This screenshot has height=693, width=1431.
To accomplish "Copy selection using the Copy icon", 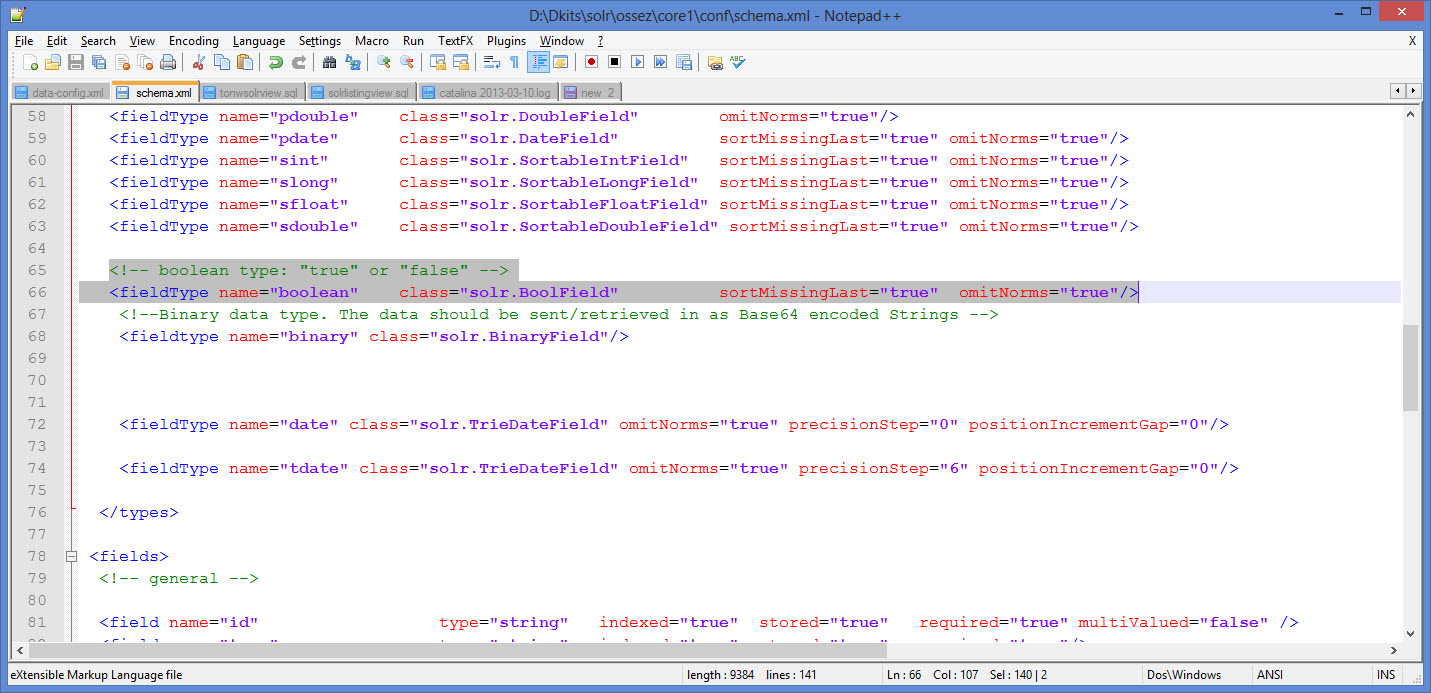I will (x=221, y=62).
